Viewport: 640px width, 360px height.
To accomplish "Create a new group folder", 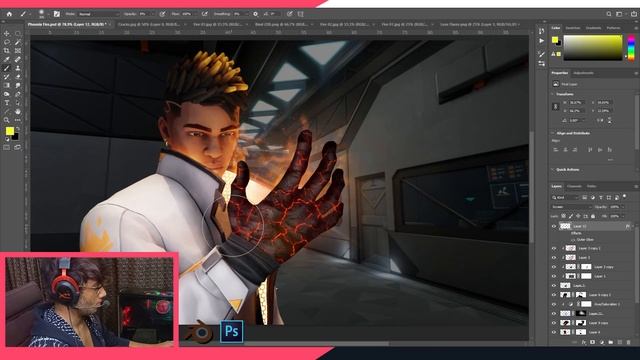I will 611,342.
